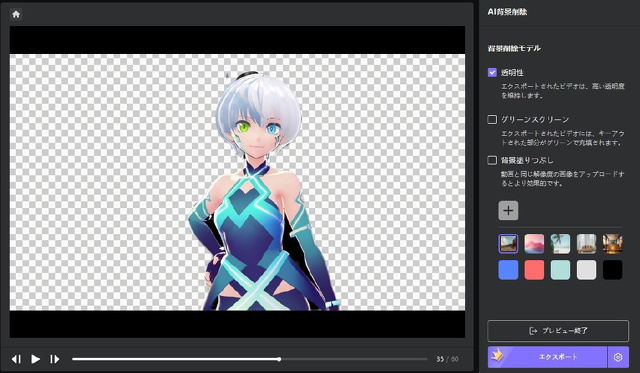This screenshot has width=640, height=373.
Task: Open export settings gear icon
Action: click(618, 357)
